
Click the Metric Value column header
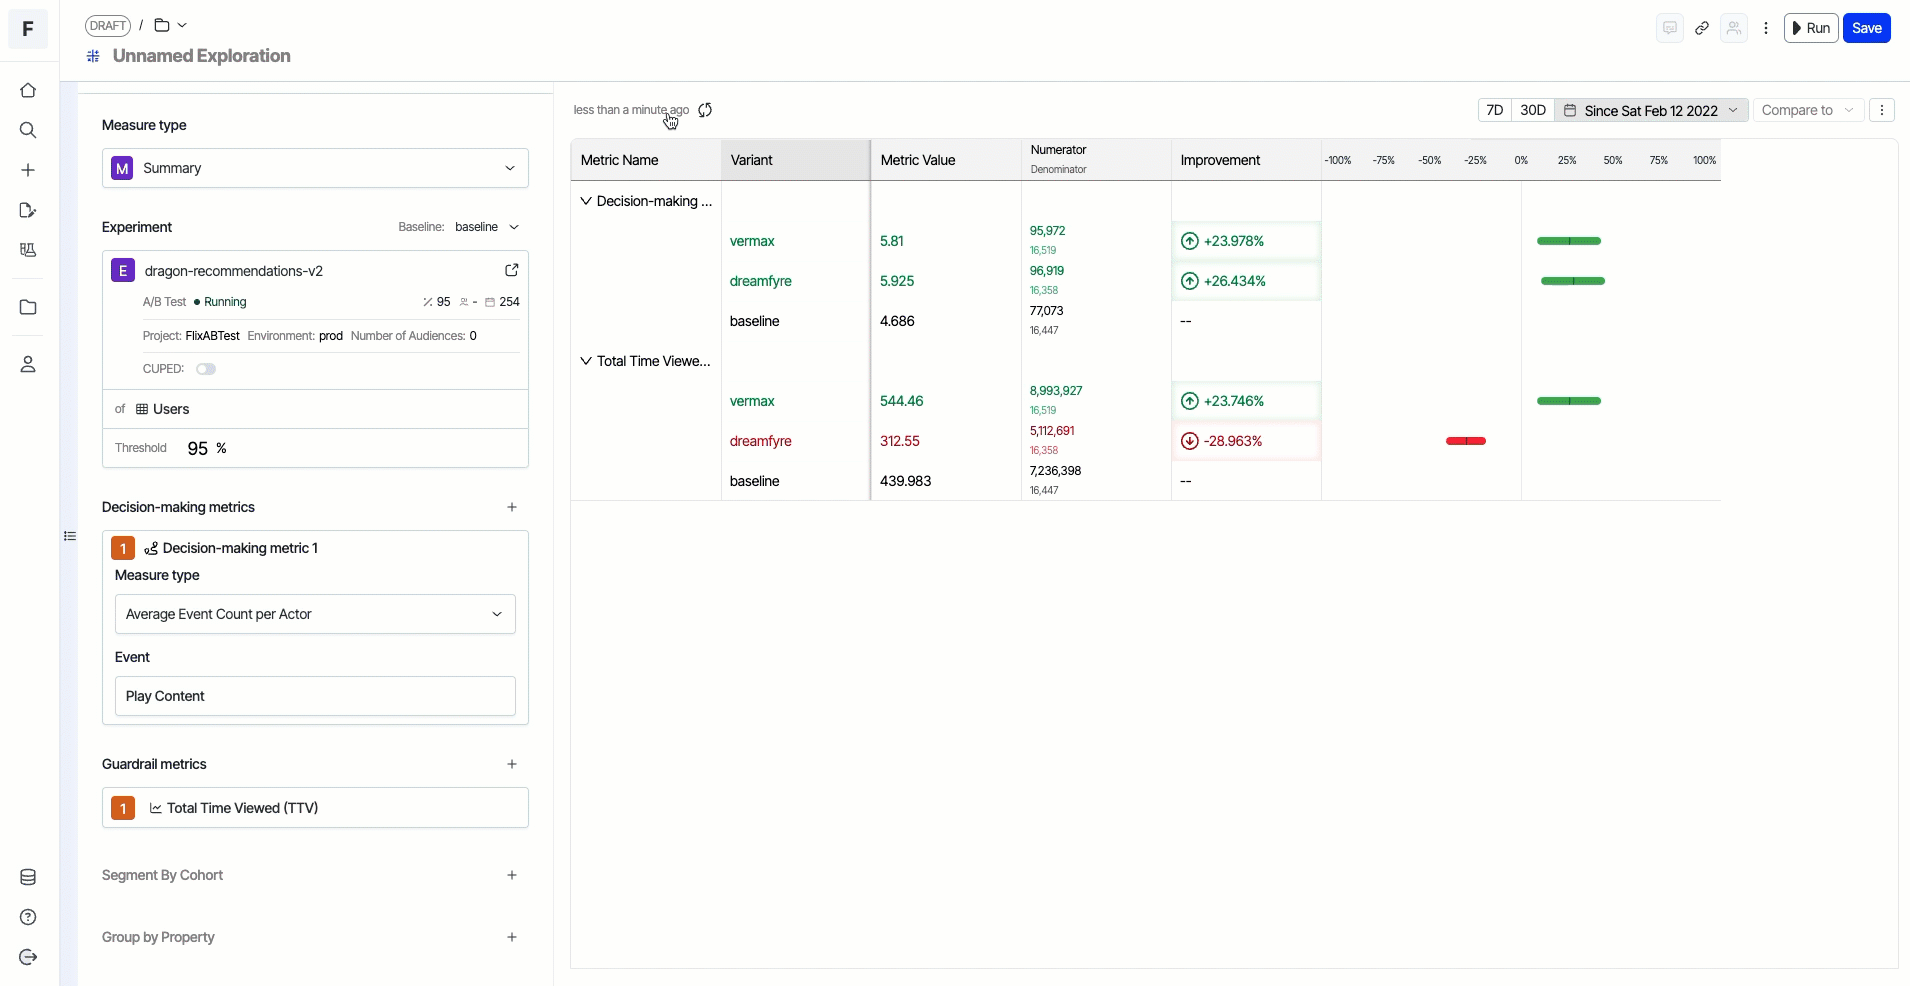(x=946, y=160)
